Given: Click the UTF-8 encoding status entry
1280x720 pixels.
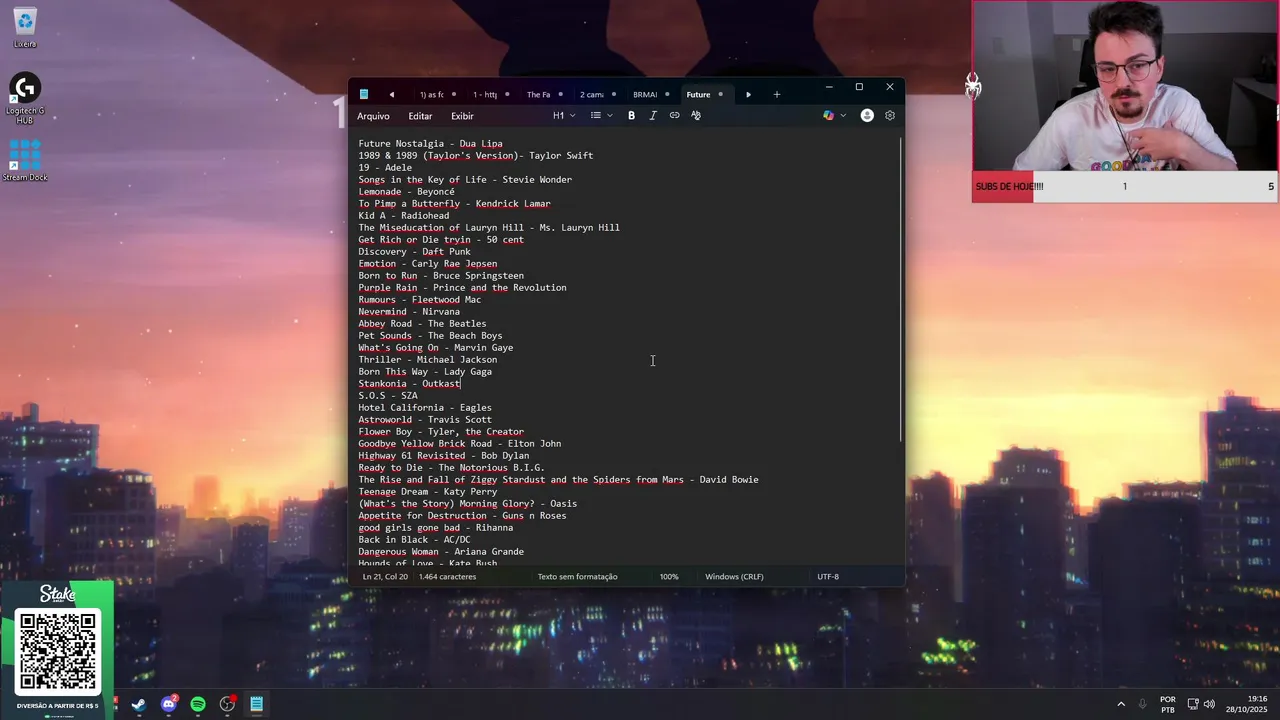Looking at the screenshot, I should point(828,577).
